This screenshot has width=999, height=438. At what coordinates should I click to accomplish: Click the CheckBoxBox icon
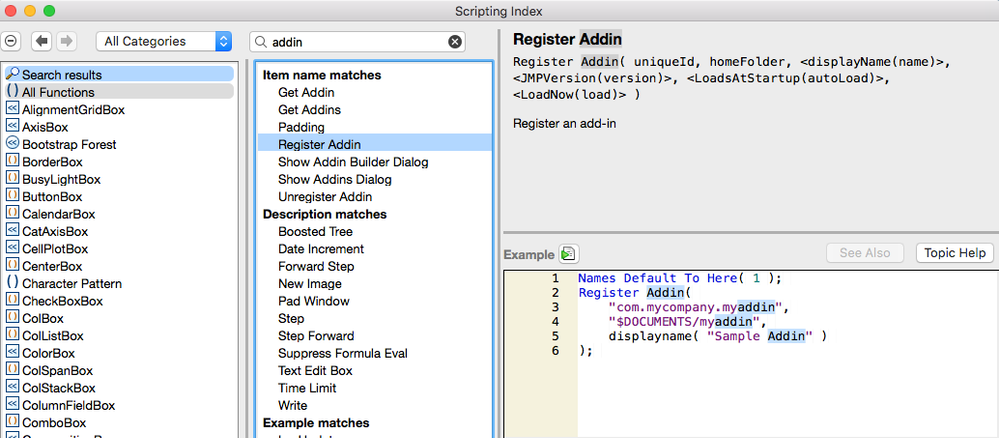[x=12, y=300]
